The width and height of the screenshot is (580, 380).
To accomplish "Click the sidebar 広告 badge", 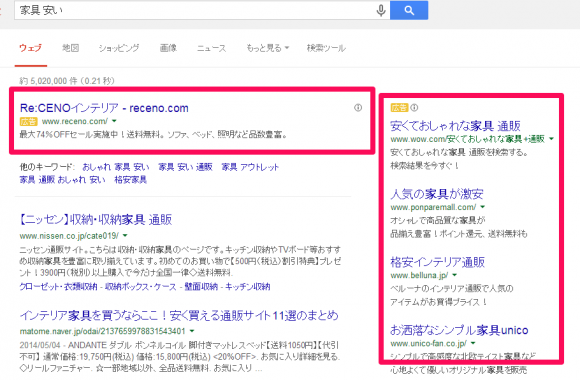I will point(399,108).
